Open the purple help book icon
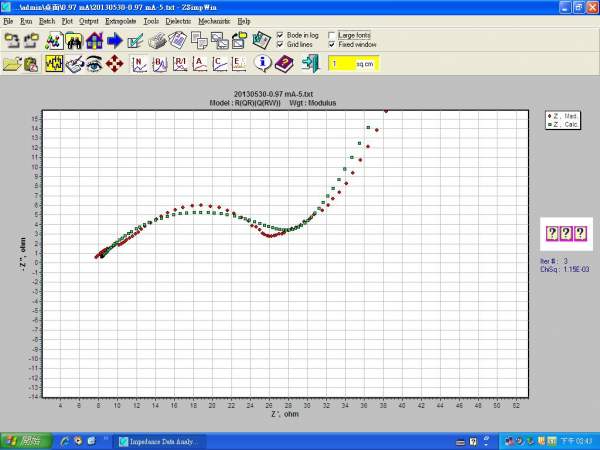600x450 pixels. click(284, 63)
